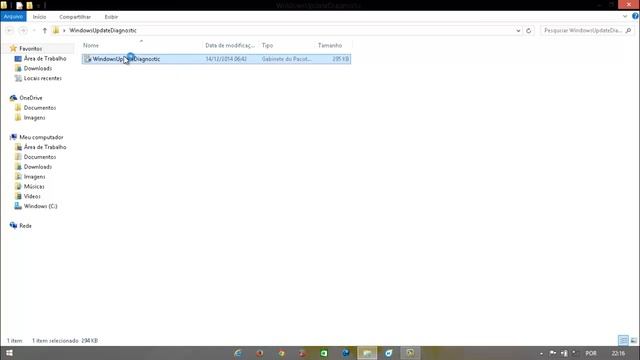
Task: Open Windows Start button
Action: tap(9, 353)
